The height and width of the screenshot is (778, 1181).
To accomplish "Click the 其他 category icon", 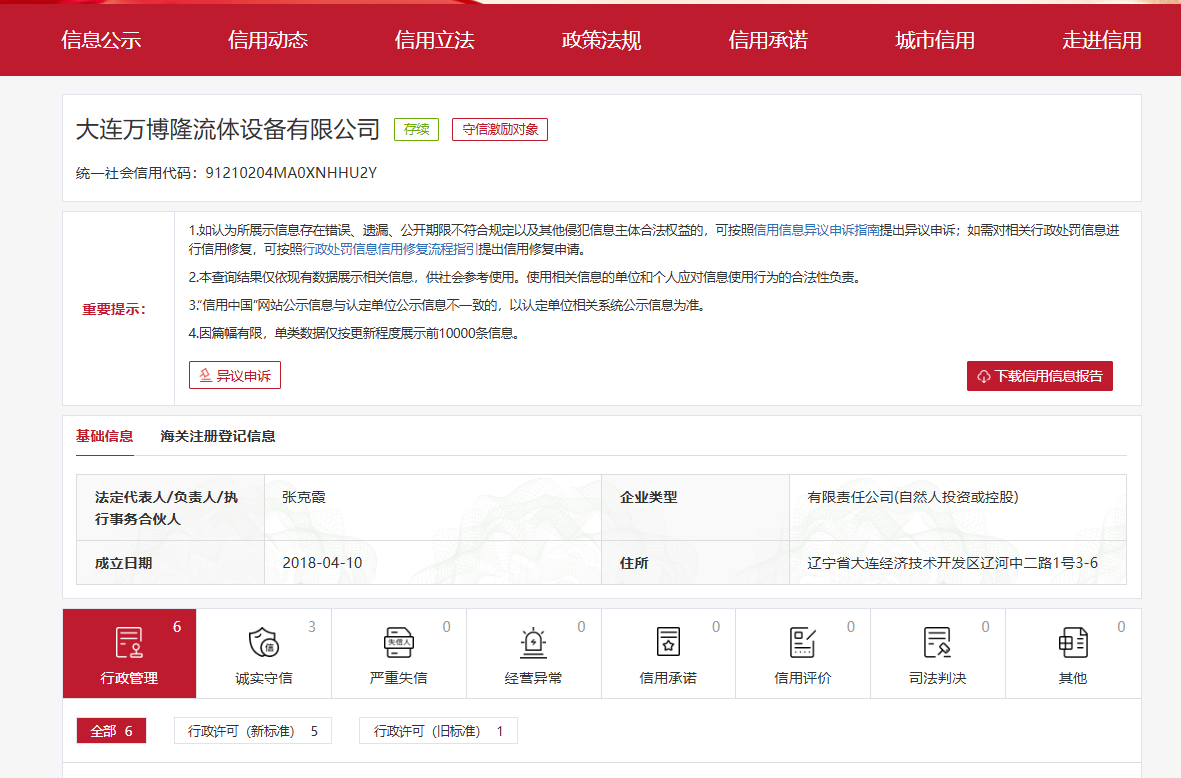I will click(1072, 642).
